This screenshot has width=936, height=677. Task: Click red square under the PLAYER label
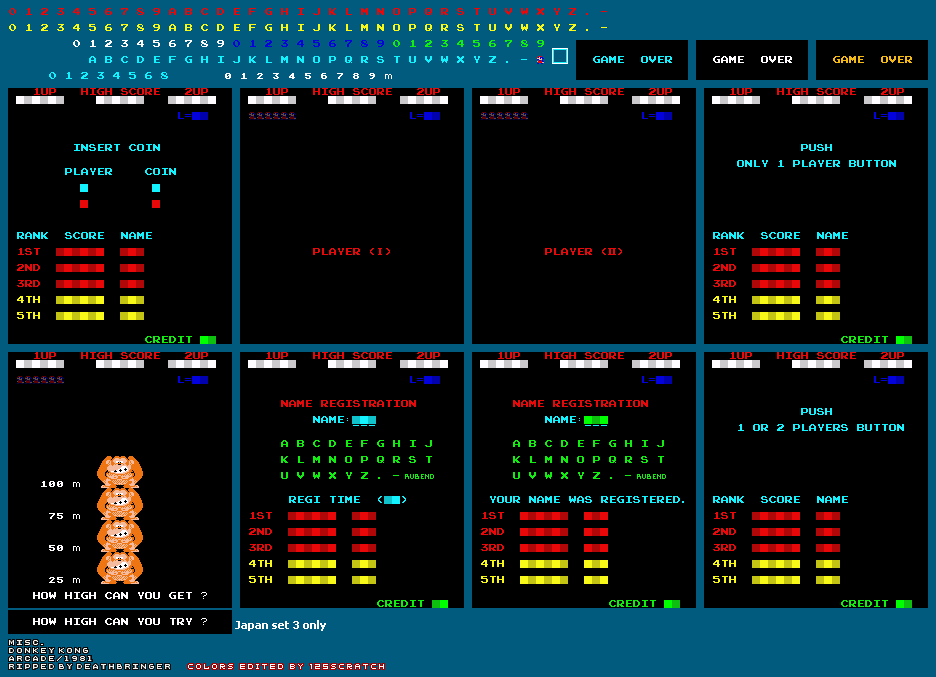84,204
